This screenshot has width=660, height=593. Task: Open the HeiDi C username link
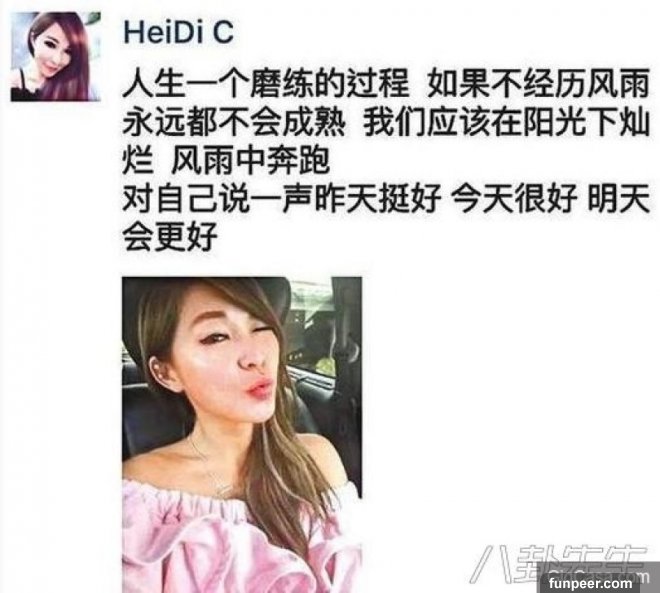tap(178, 32)
